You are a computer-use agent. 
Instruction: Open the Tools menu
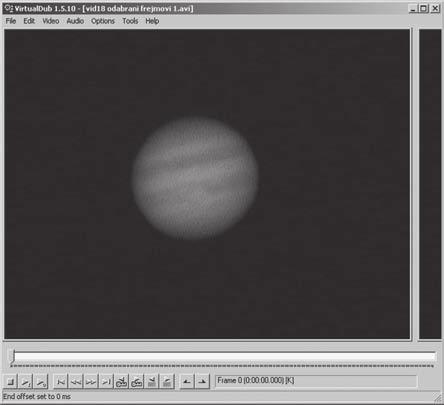tap(130, 21)
